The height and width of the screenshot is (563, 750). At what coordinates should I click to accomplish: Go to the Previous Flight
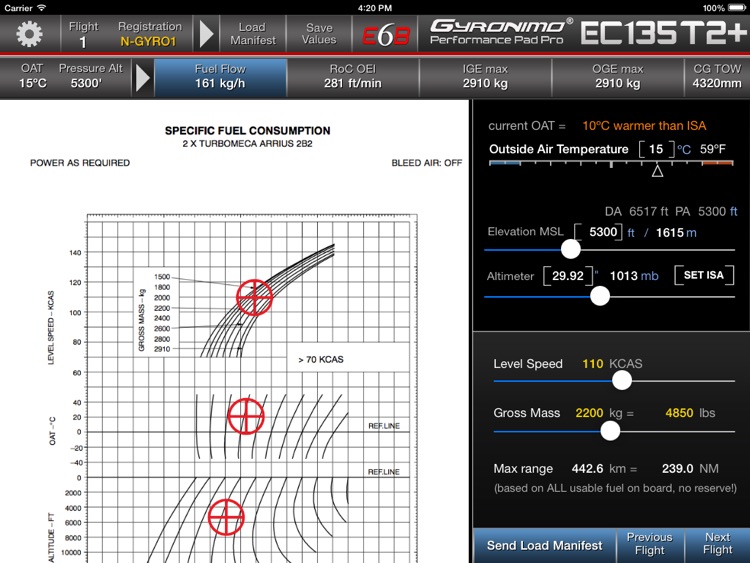pos(650,544)
